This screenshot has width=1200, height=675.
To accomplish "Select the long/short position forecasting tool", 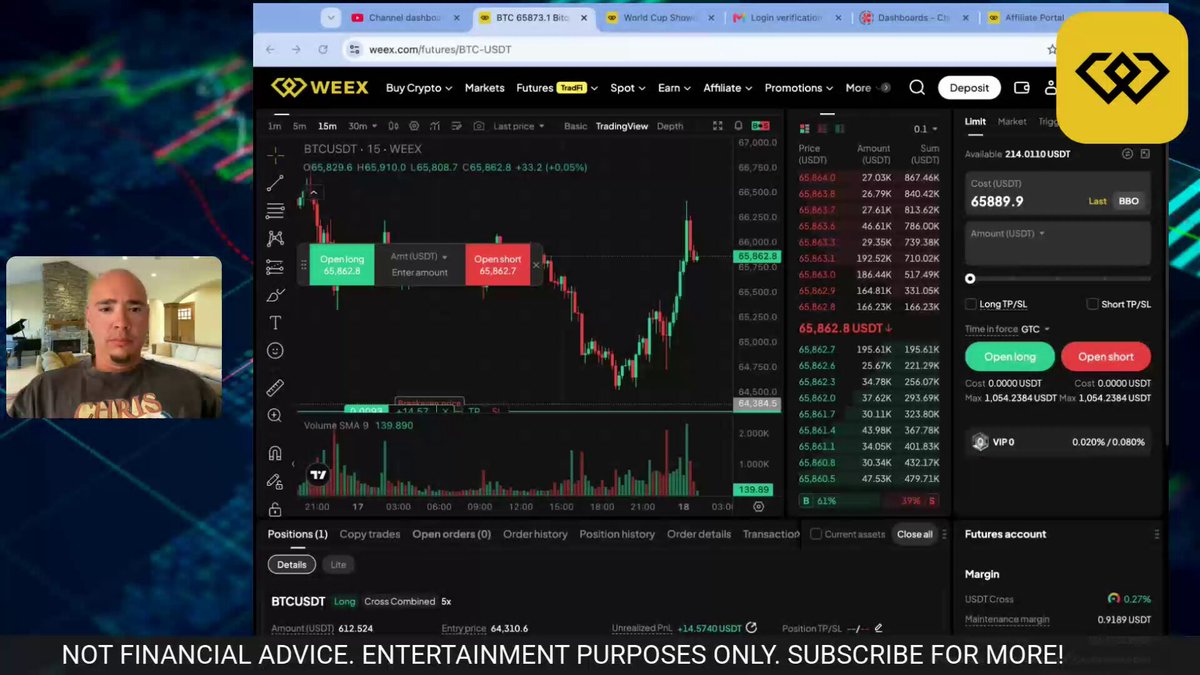I will tap(275, 267).
